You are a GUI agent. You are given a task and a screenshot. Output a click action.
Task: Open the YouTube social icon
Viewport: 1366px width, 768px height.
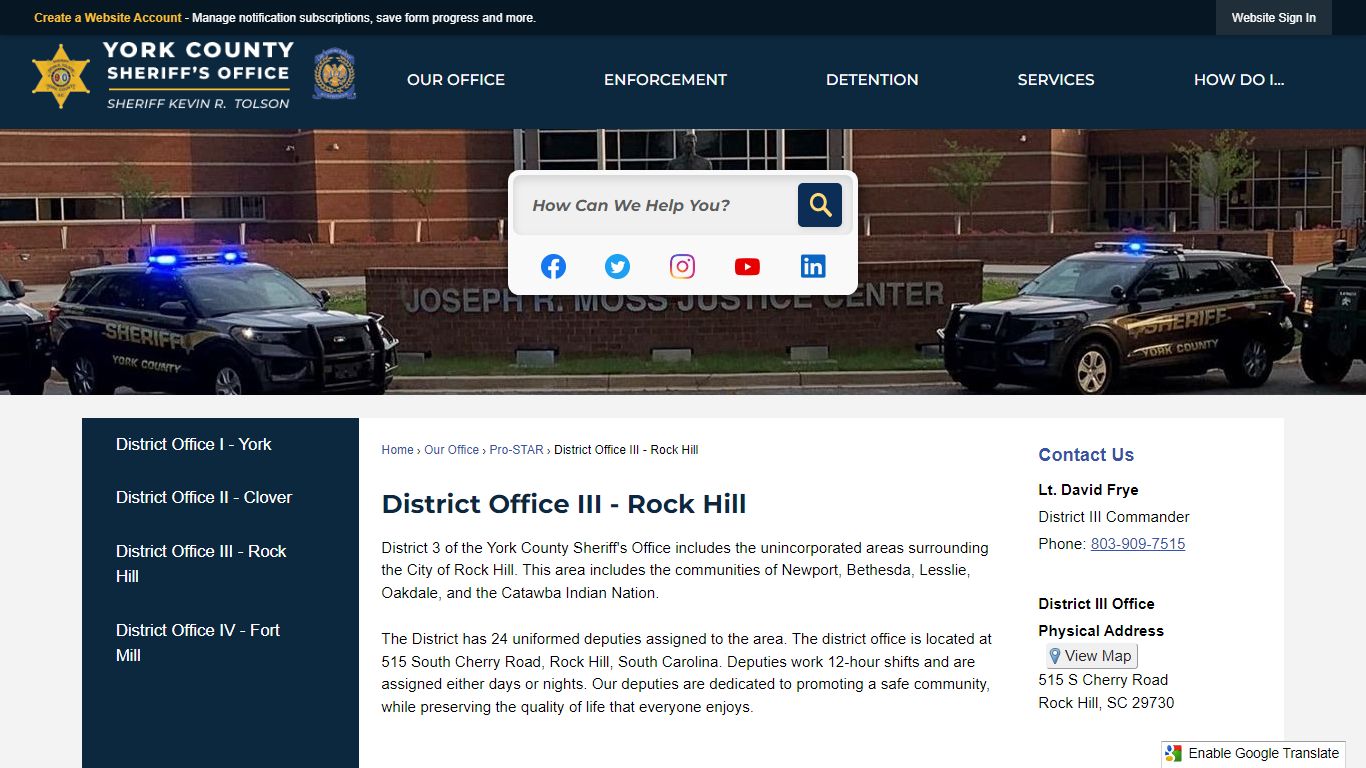(747, 266)
